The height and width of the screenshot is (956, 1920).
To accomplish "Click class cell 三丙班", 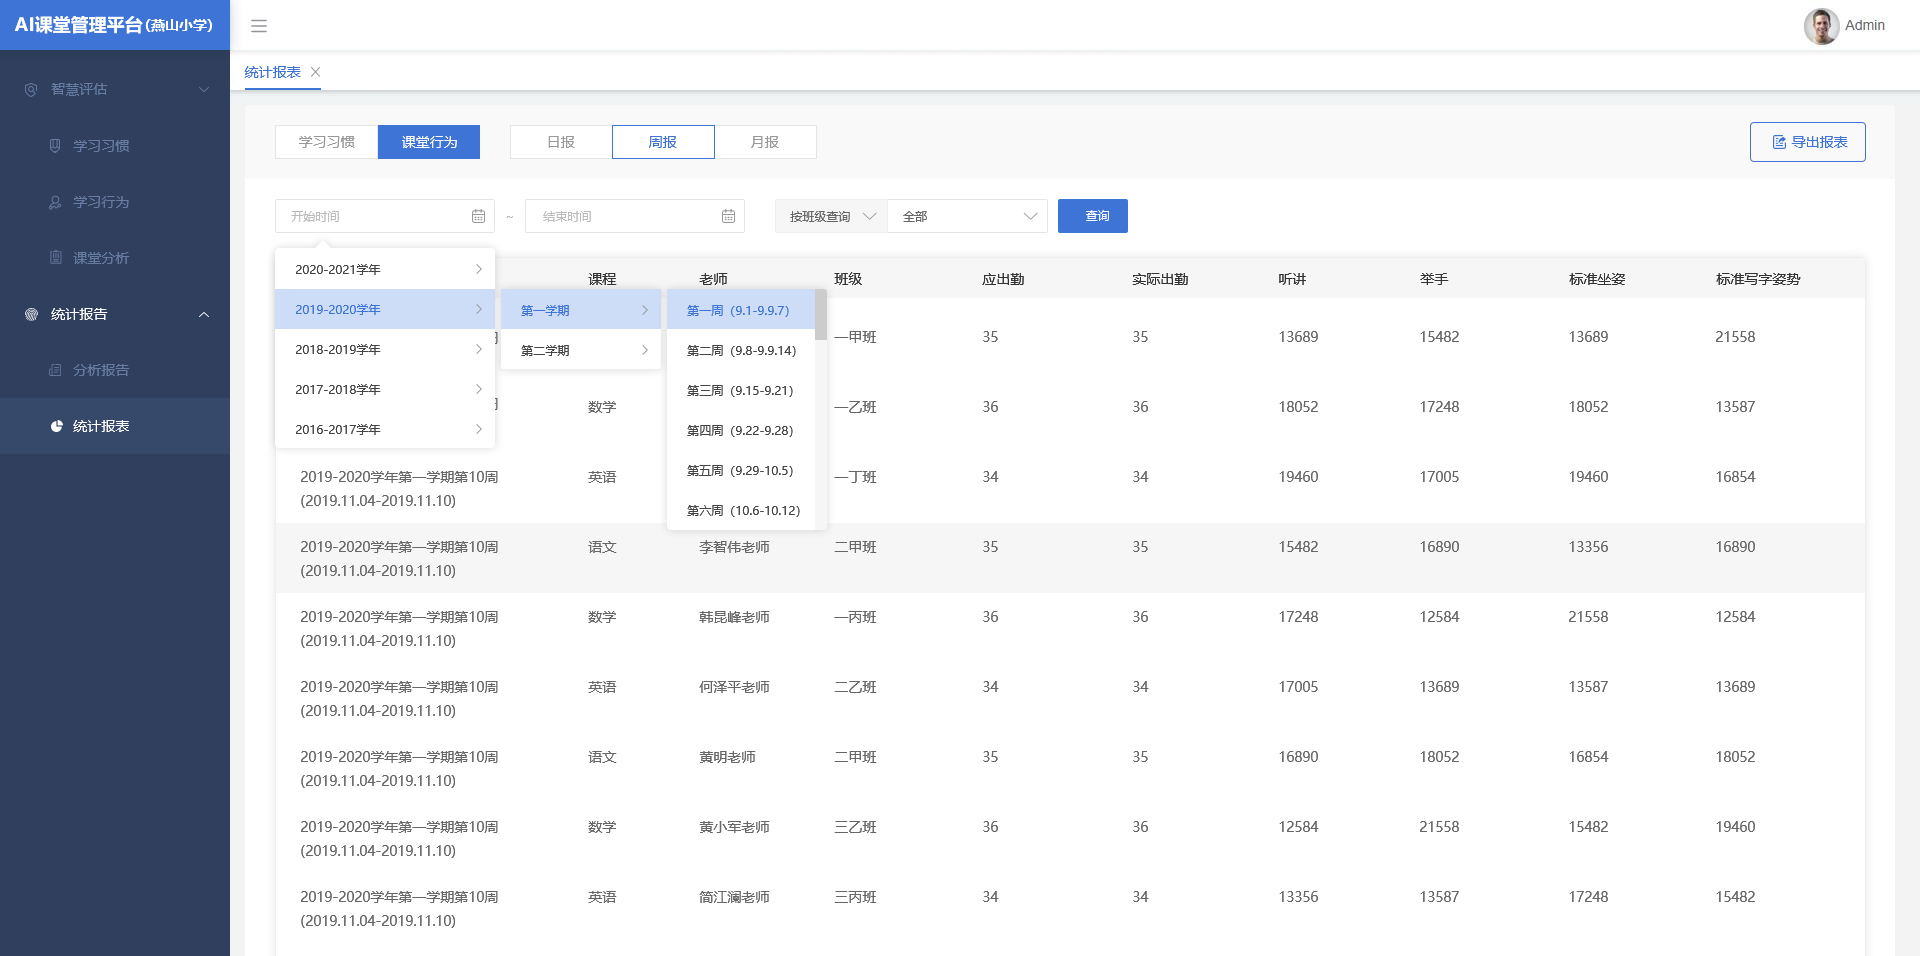I will pos(855,897).
